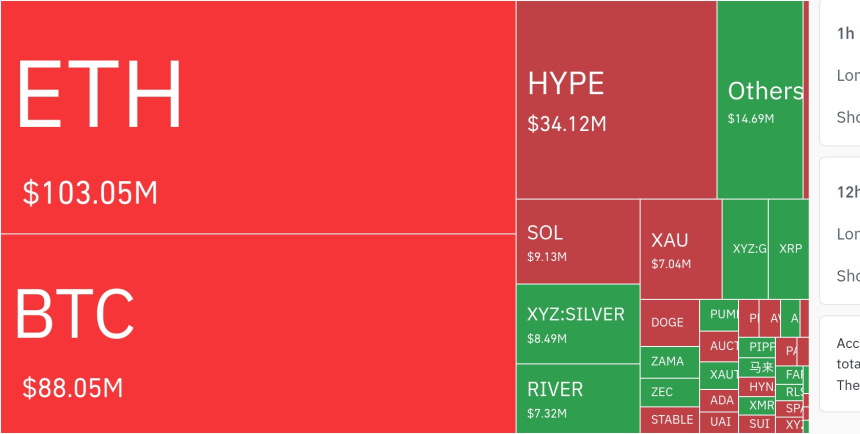Click the XRP tile

tap(790, 248)
